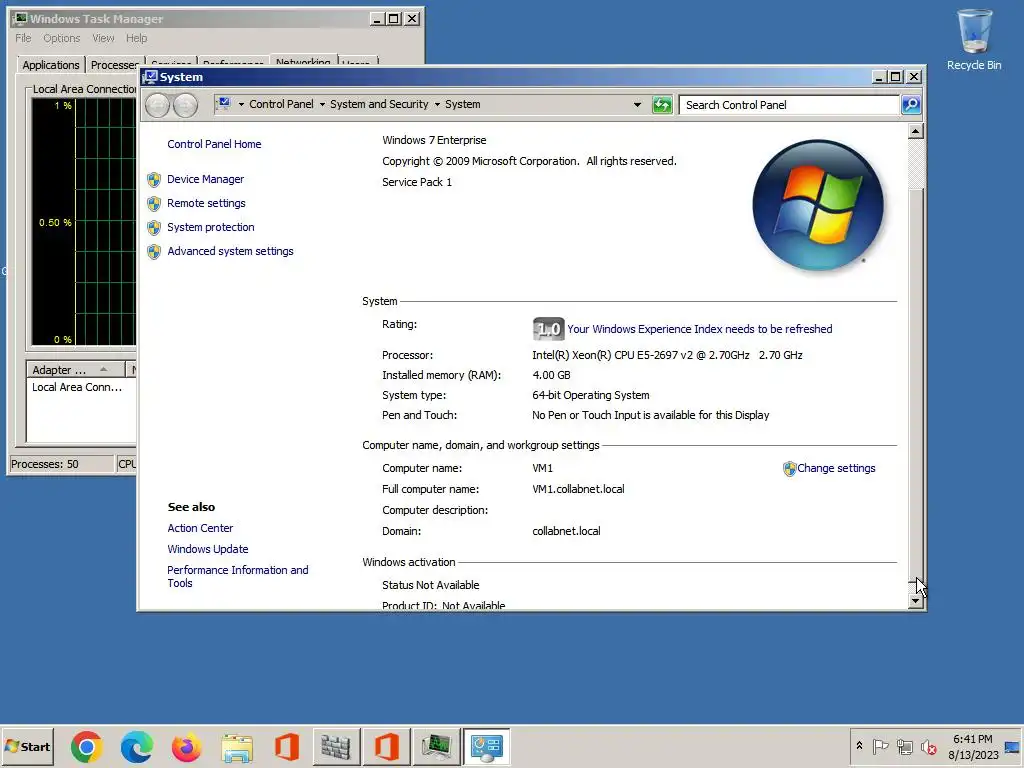The width and height of the screenshot is (1024, 768).
Task: Launch Google Chrome from taskbar
Action: coord(87,747)
